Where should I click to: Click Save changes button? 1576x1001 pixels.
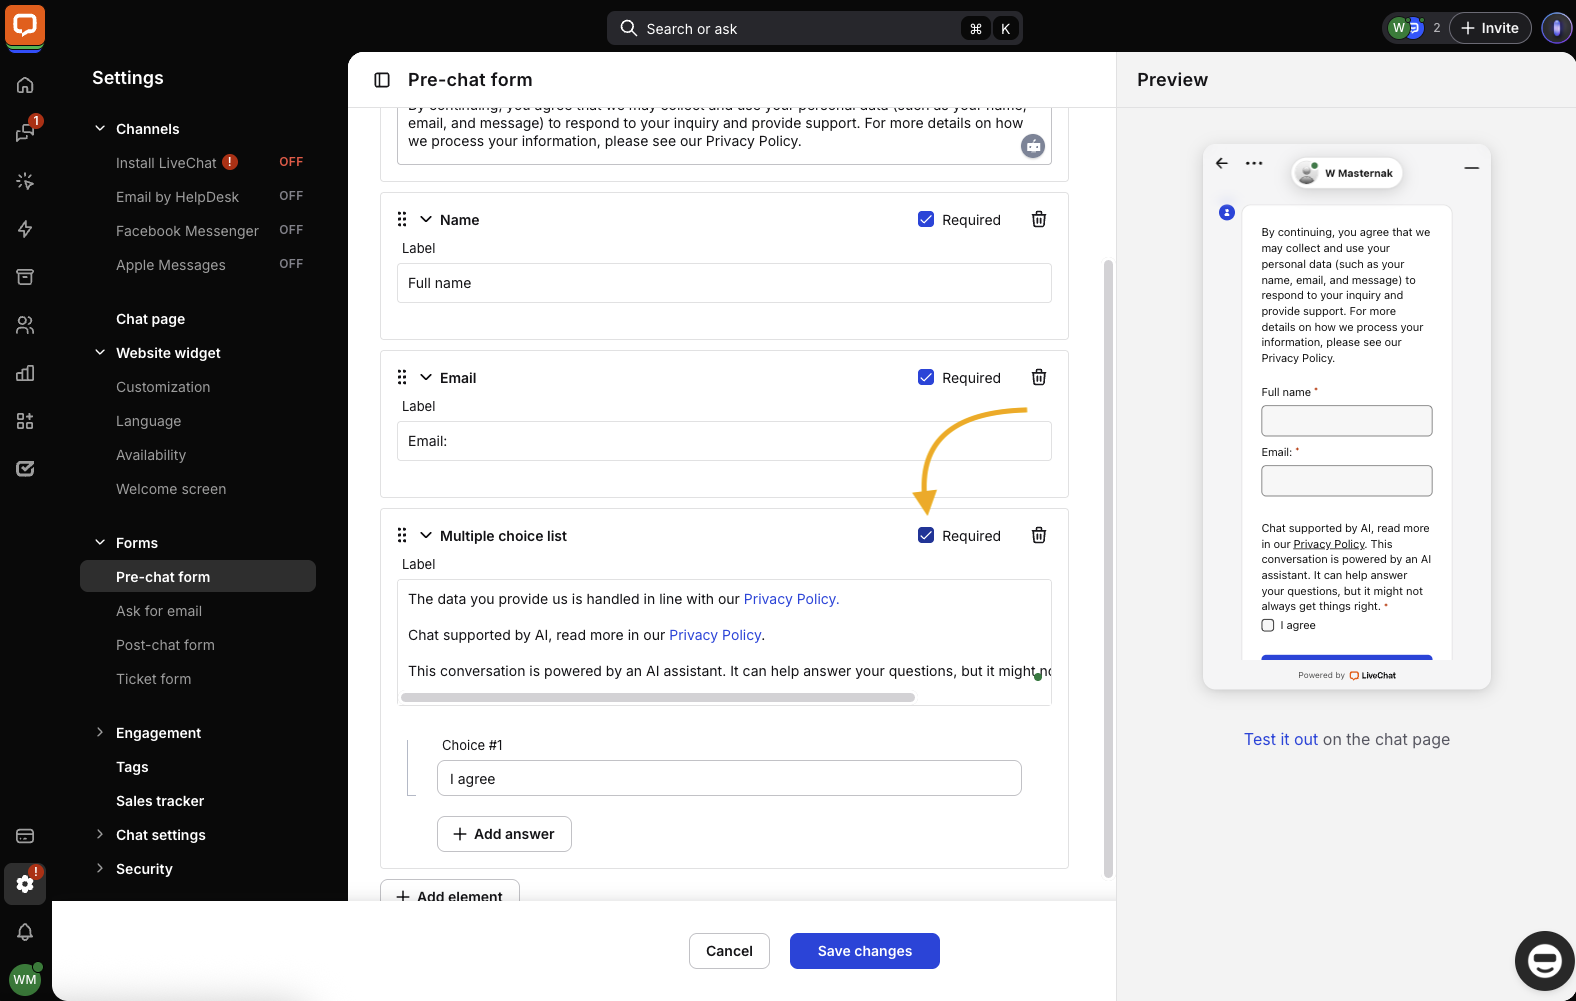865,951
